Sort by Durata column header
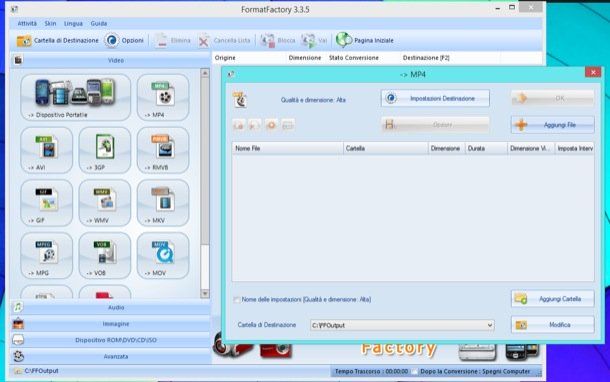610x382 pixels. coord(486,148)
